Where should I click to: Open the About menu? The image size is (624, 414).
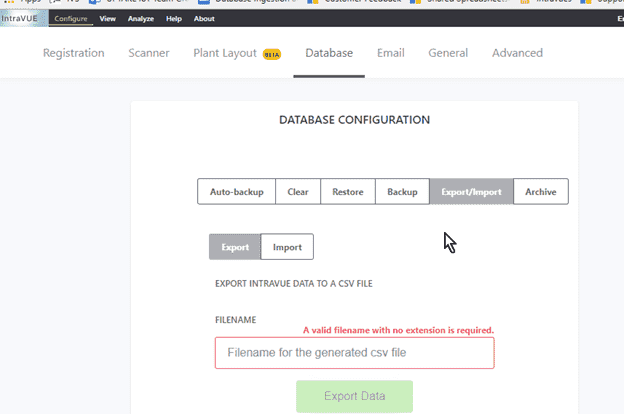coord(204,19)
